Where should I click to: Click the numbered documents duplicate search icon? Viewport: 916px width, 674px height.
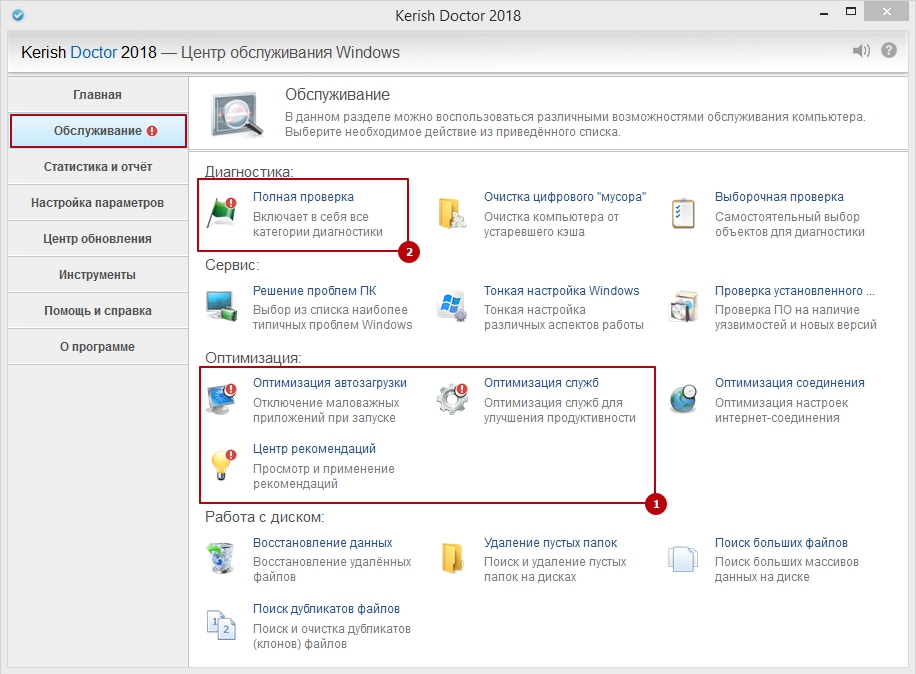pyautogui.click(x=221, y=624)
